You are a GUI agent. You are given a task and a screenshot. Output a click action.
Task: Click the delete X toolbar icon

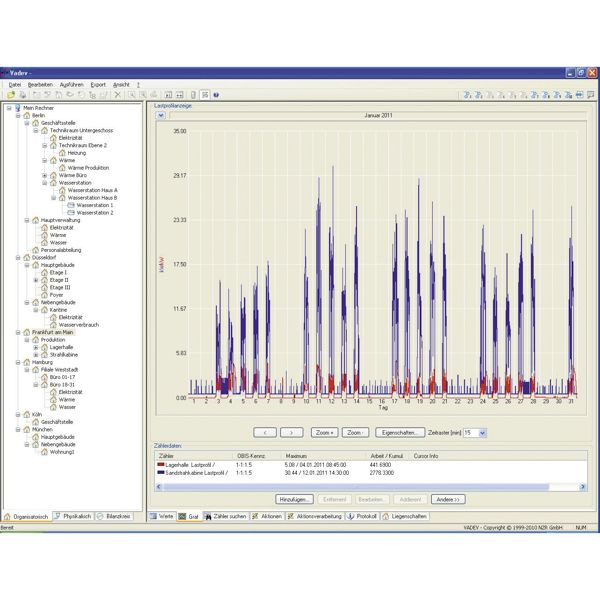117,95
